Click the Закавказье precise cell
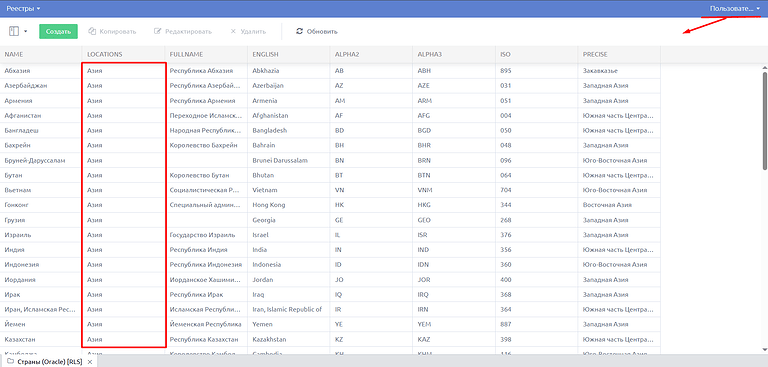Viewport: 768px width, 367px height. [619, 71]
